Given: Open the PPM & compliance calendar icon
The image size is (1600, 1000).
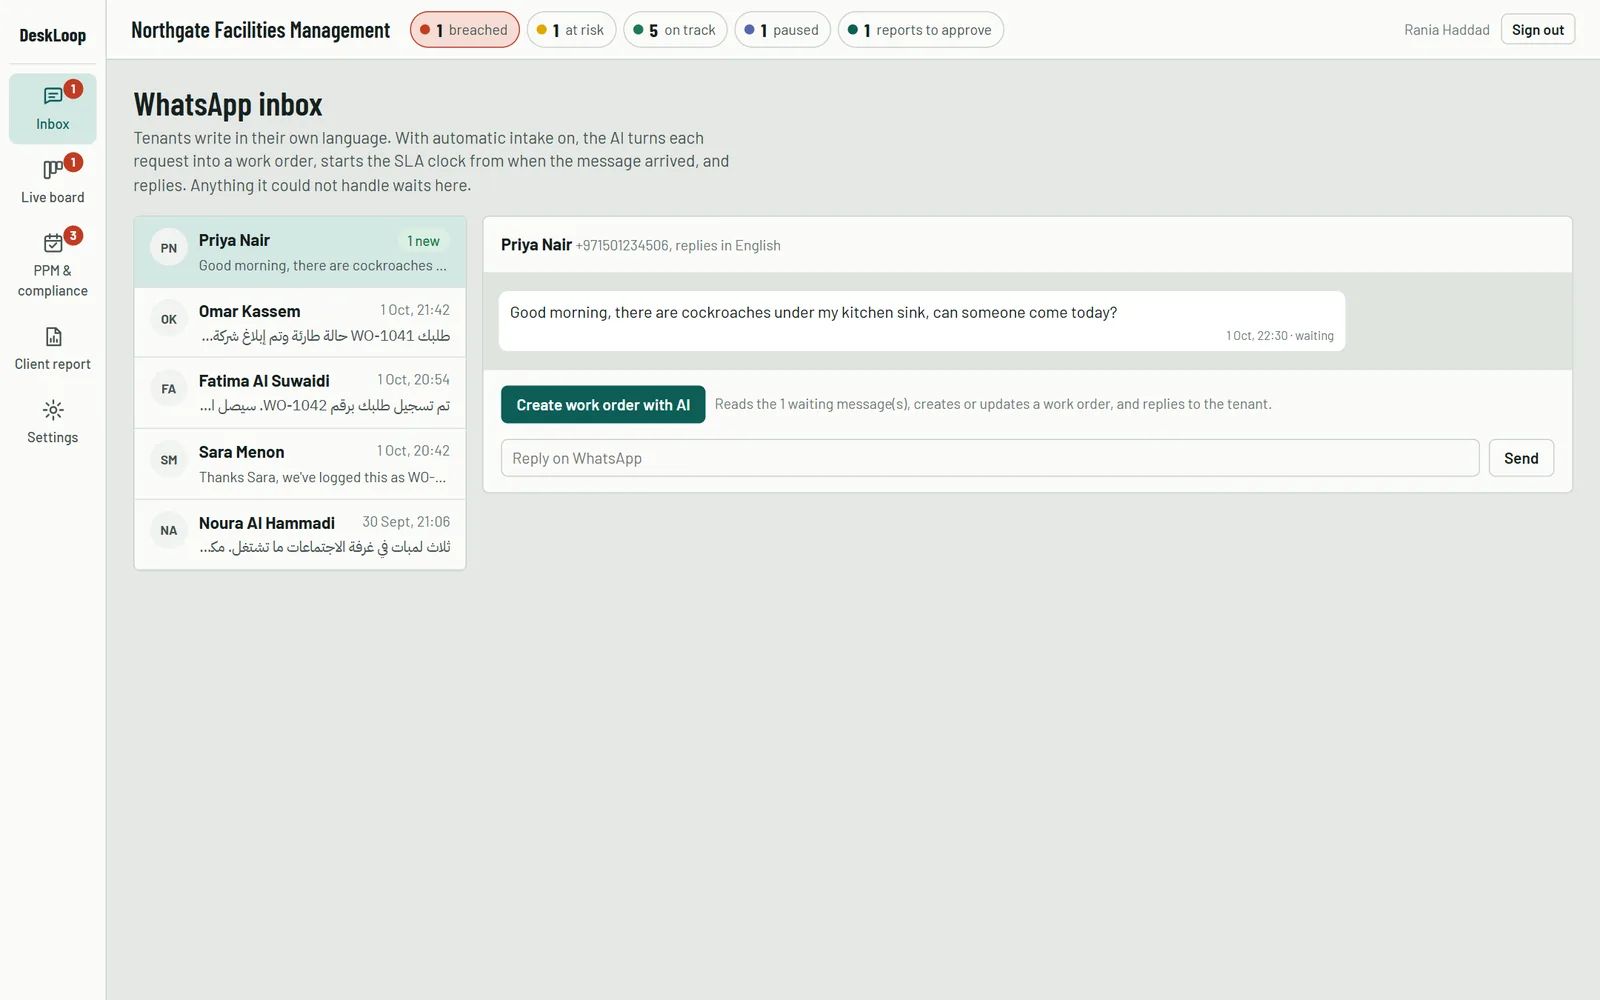Looking at the screenshot, I should pos(52,243).
